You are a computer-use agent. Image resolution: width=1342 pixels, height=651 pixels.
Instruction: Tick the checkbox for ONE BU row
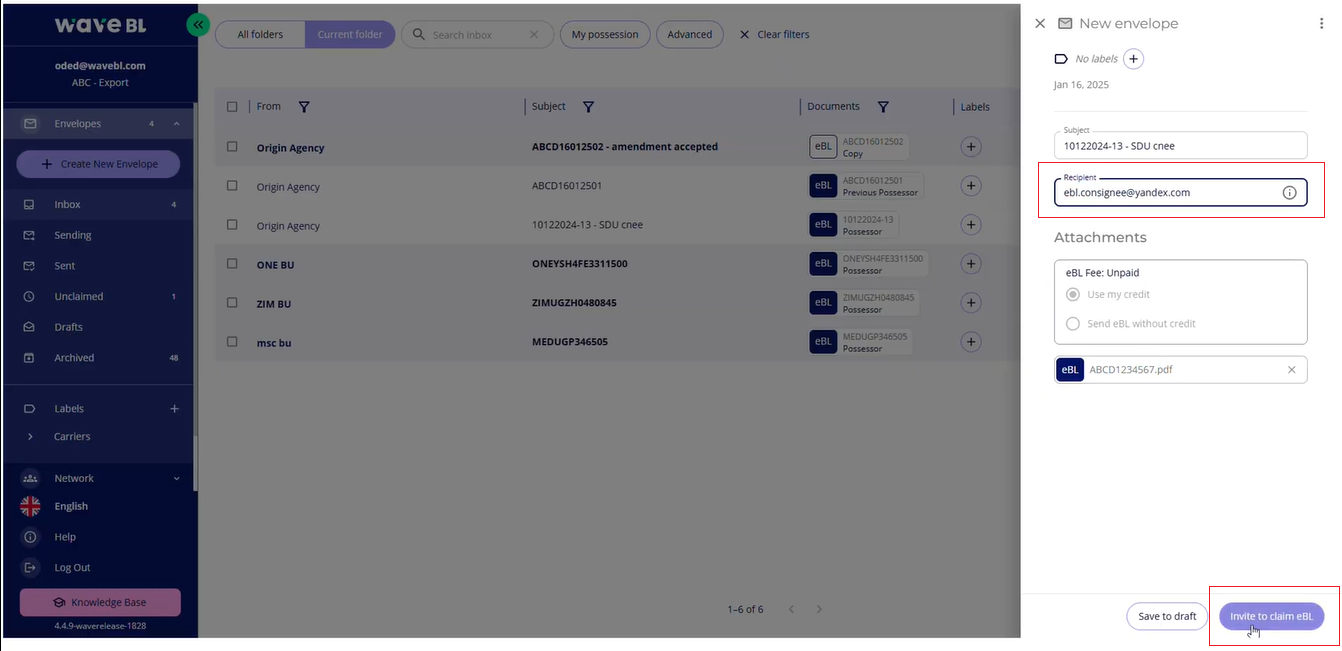click(x=232, y=264)
